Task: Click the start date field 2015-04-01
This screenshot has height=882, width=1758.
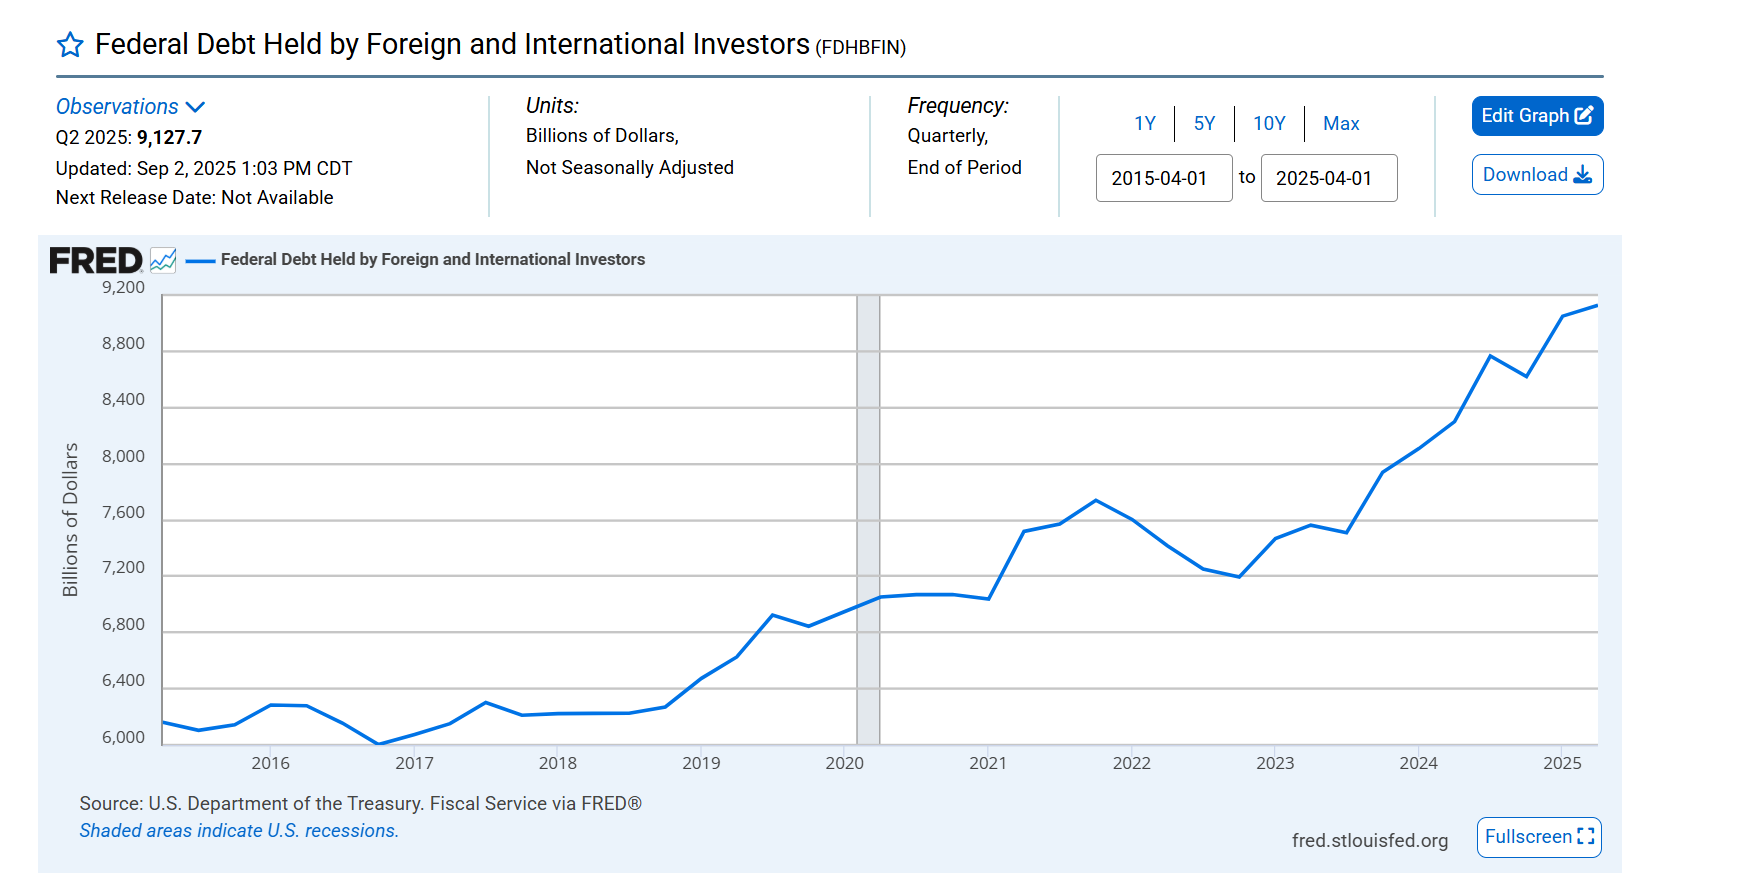Action: pos(1163,178)
